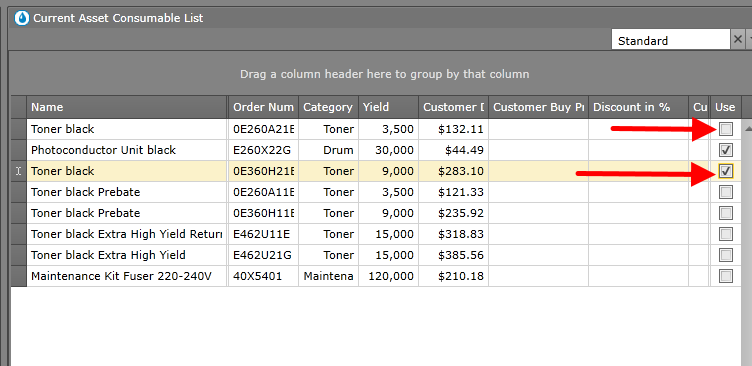Select the row indicator of the Photoconductor Unit black row
752x366 pixels.
tap(19, 150)
